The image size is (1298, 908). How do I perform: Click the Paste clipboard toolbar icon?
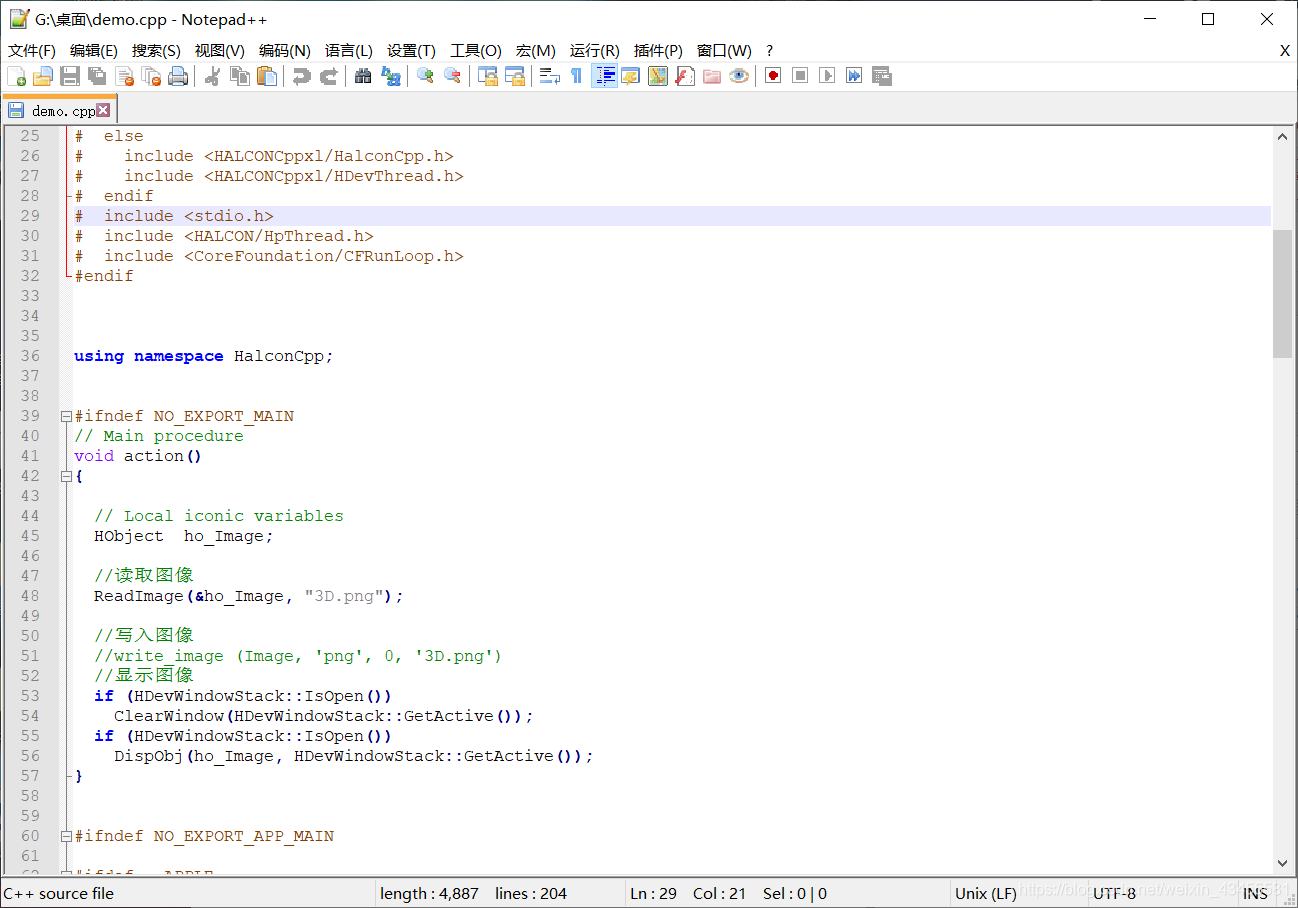click(267, 76)
